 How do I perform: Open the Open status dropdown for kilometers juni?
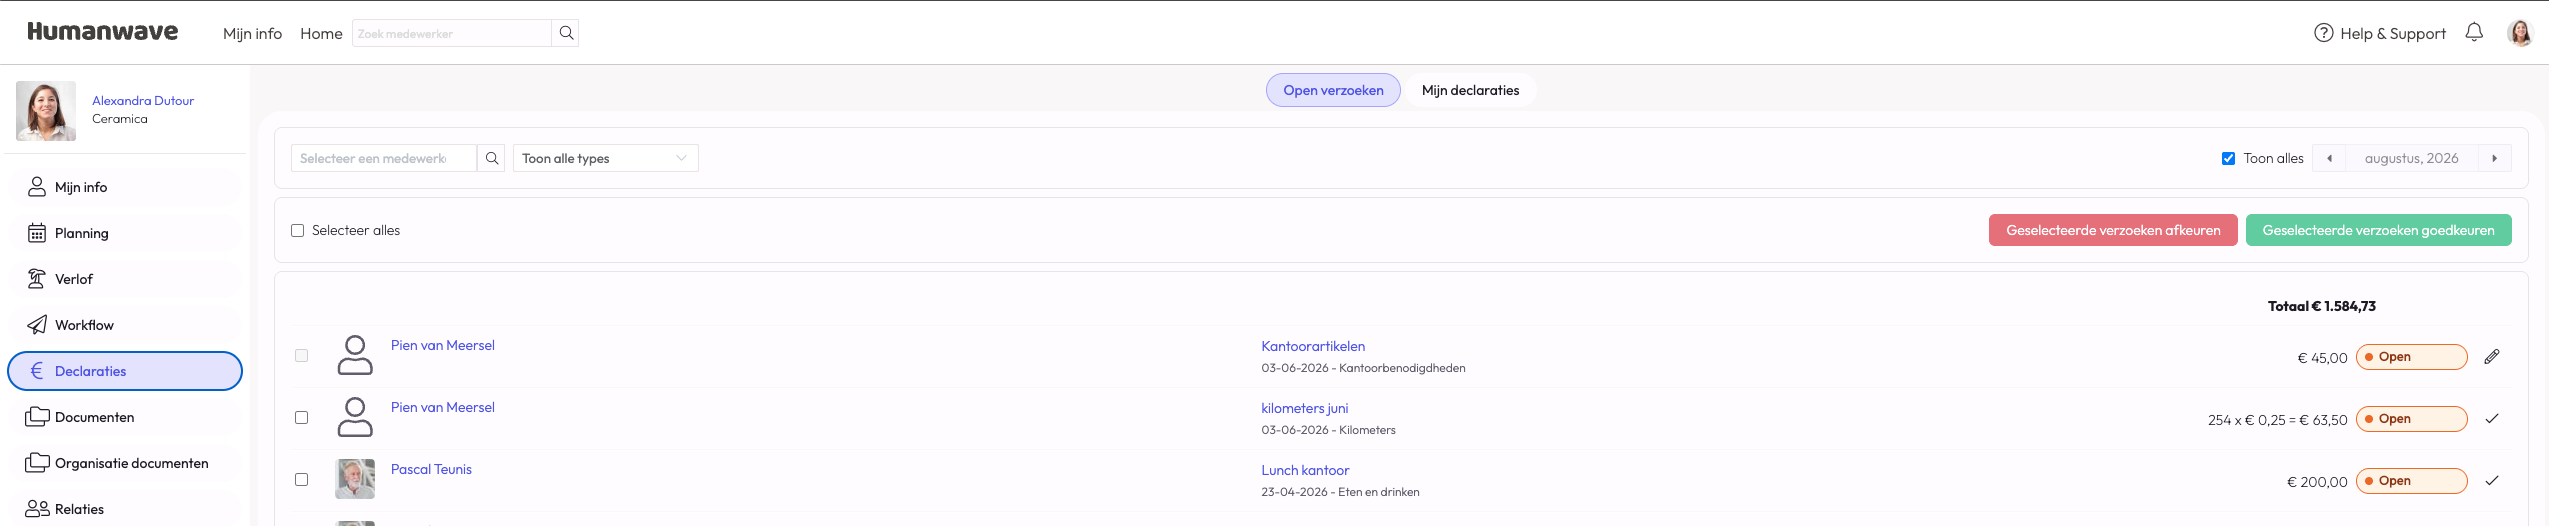[x=2411, y=419]
